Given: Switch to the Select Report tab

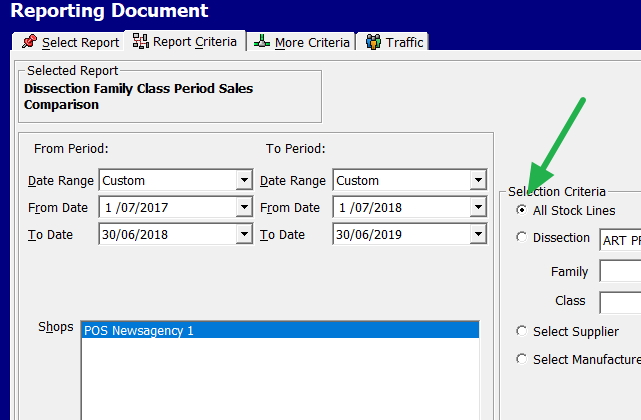Looking at the screenshot, I should [68, 42].
